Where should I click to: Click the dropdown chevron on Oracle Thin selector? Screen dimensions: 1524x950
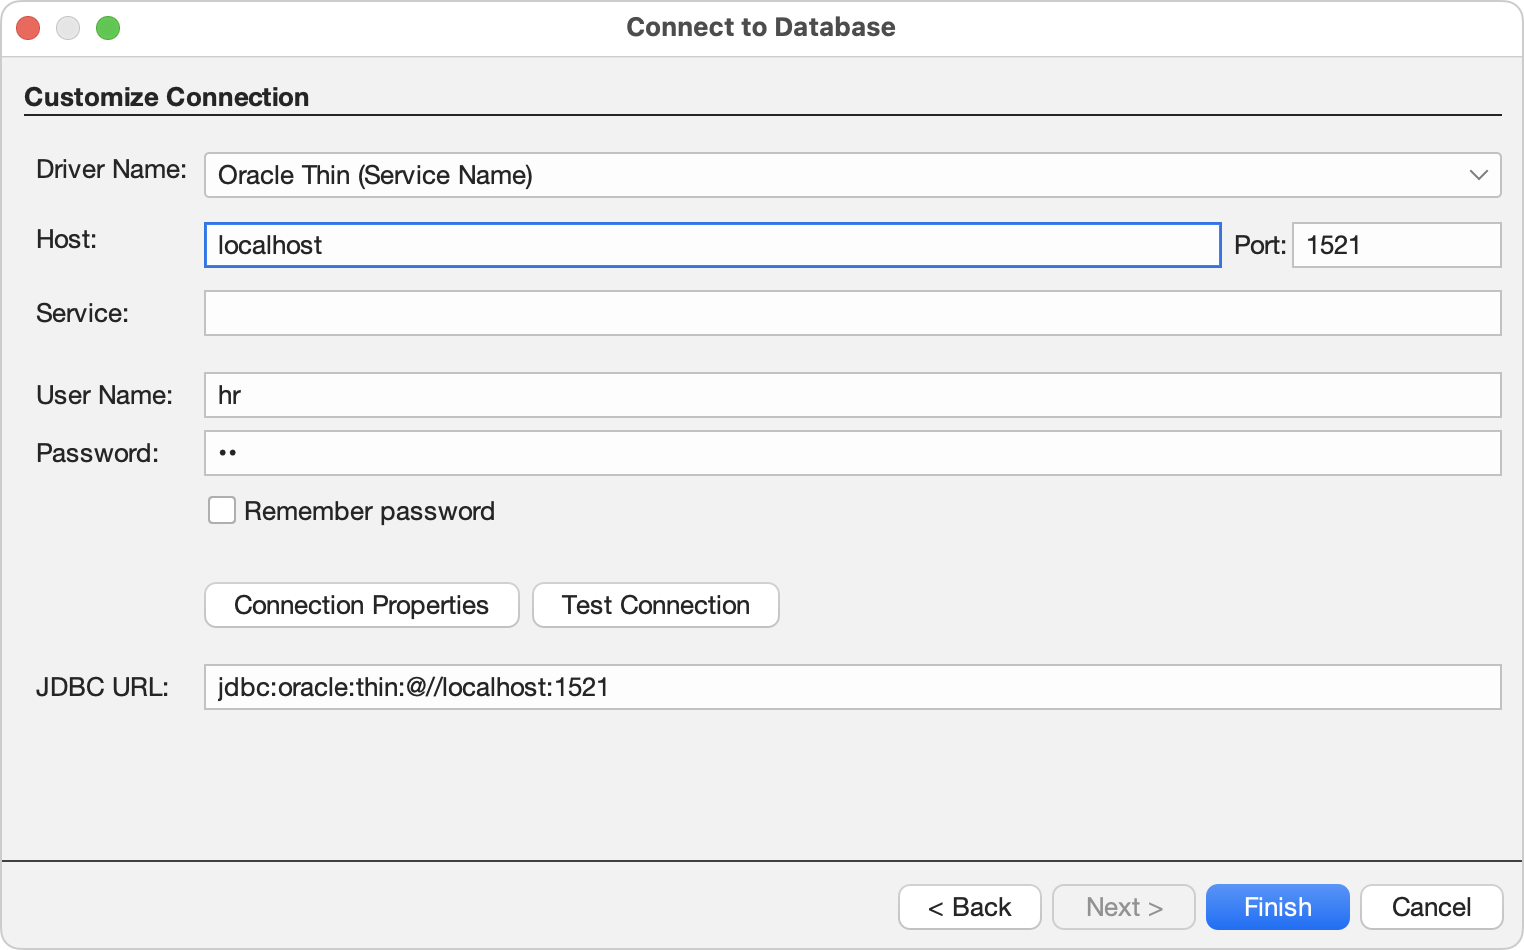click(x=1479, y=175)
